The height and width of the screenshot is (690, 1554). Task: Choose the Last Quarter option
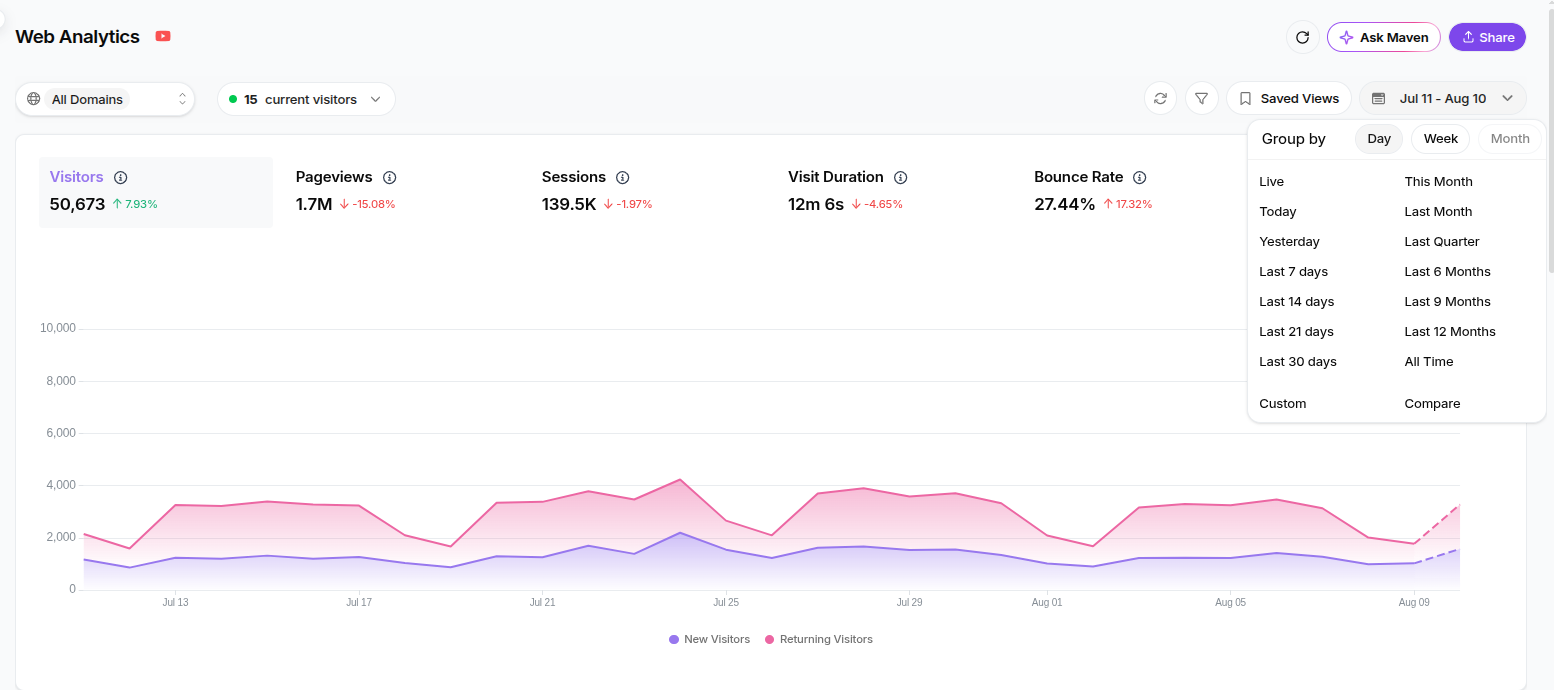1442,242
